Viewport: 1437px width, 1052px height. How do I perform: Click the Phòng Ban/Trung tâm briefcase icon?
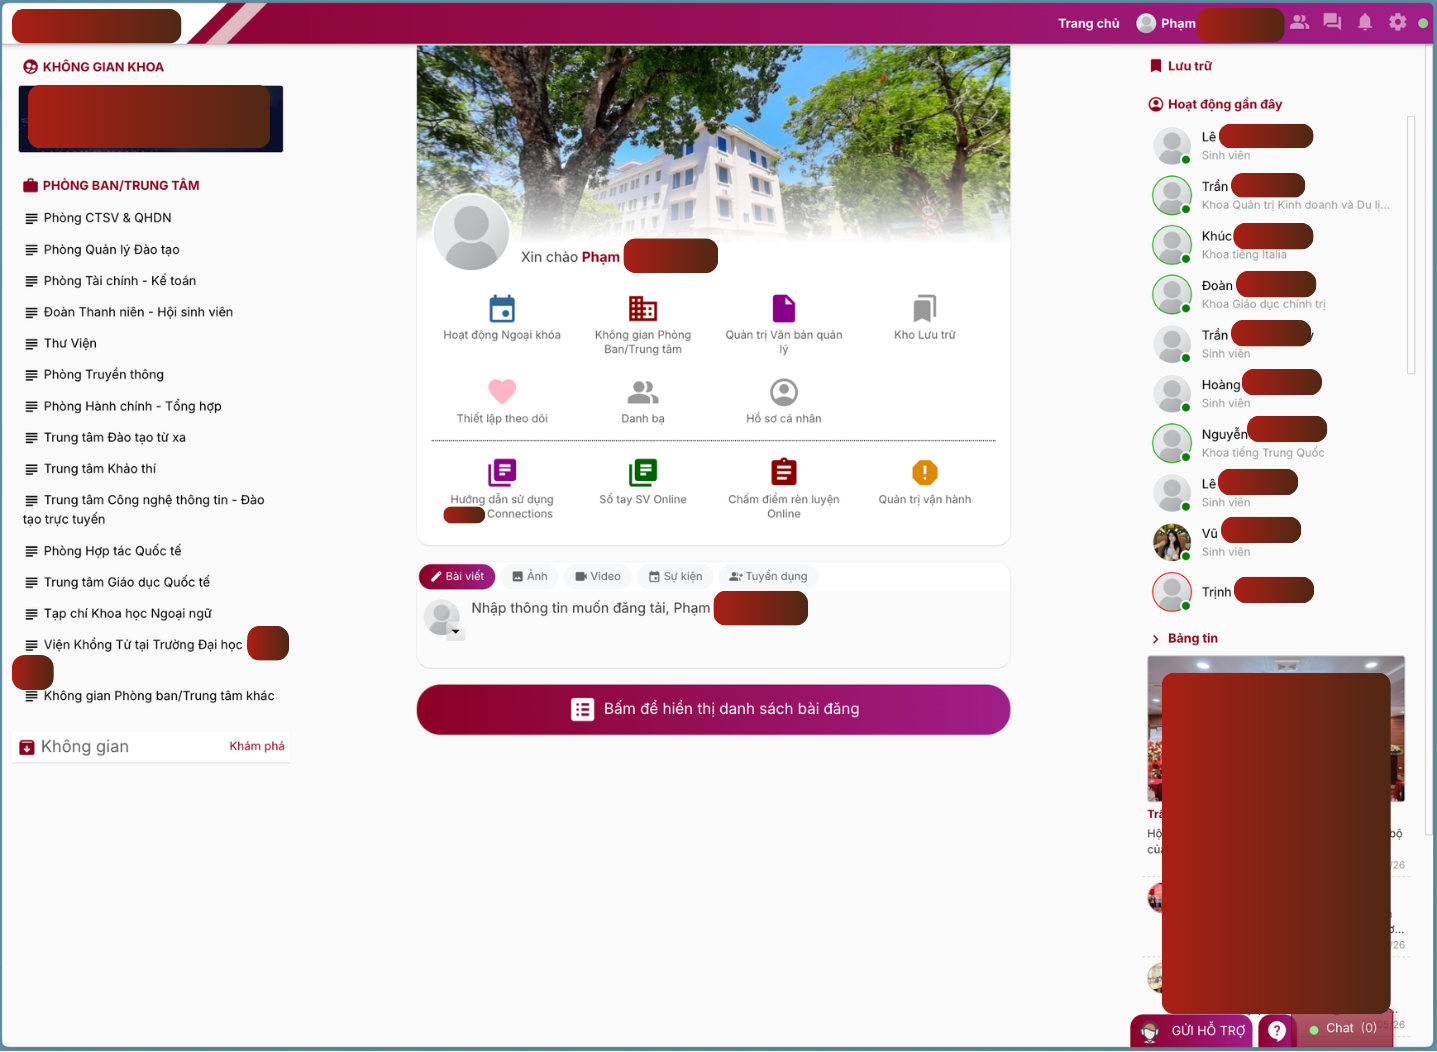30,185
